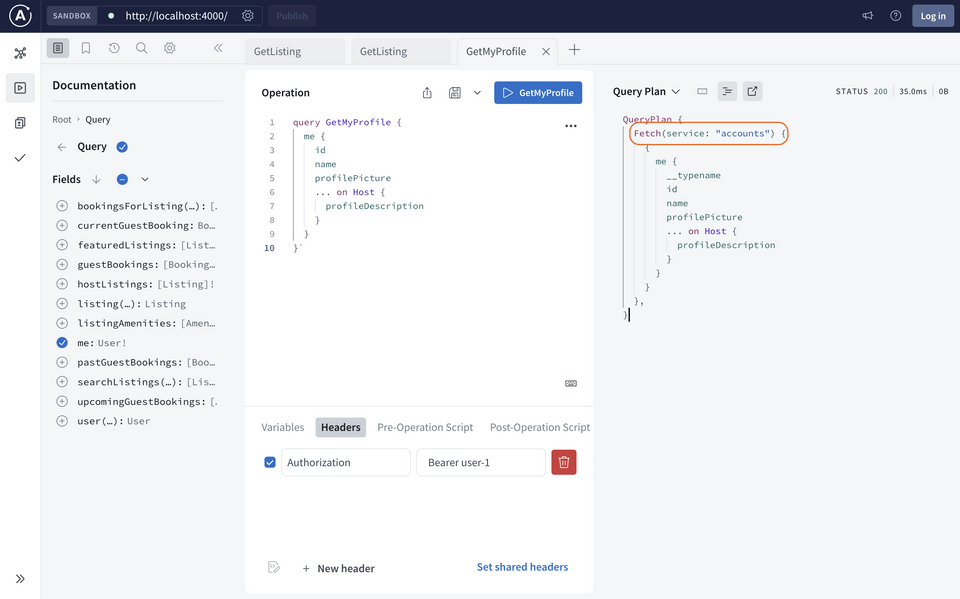Image resolution: width=960 pixels, height=599 pixels.
Task: Run the GetMyProfile operation
Action: (x=538, y=93)
